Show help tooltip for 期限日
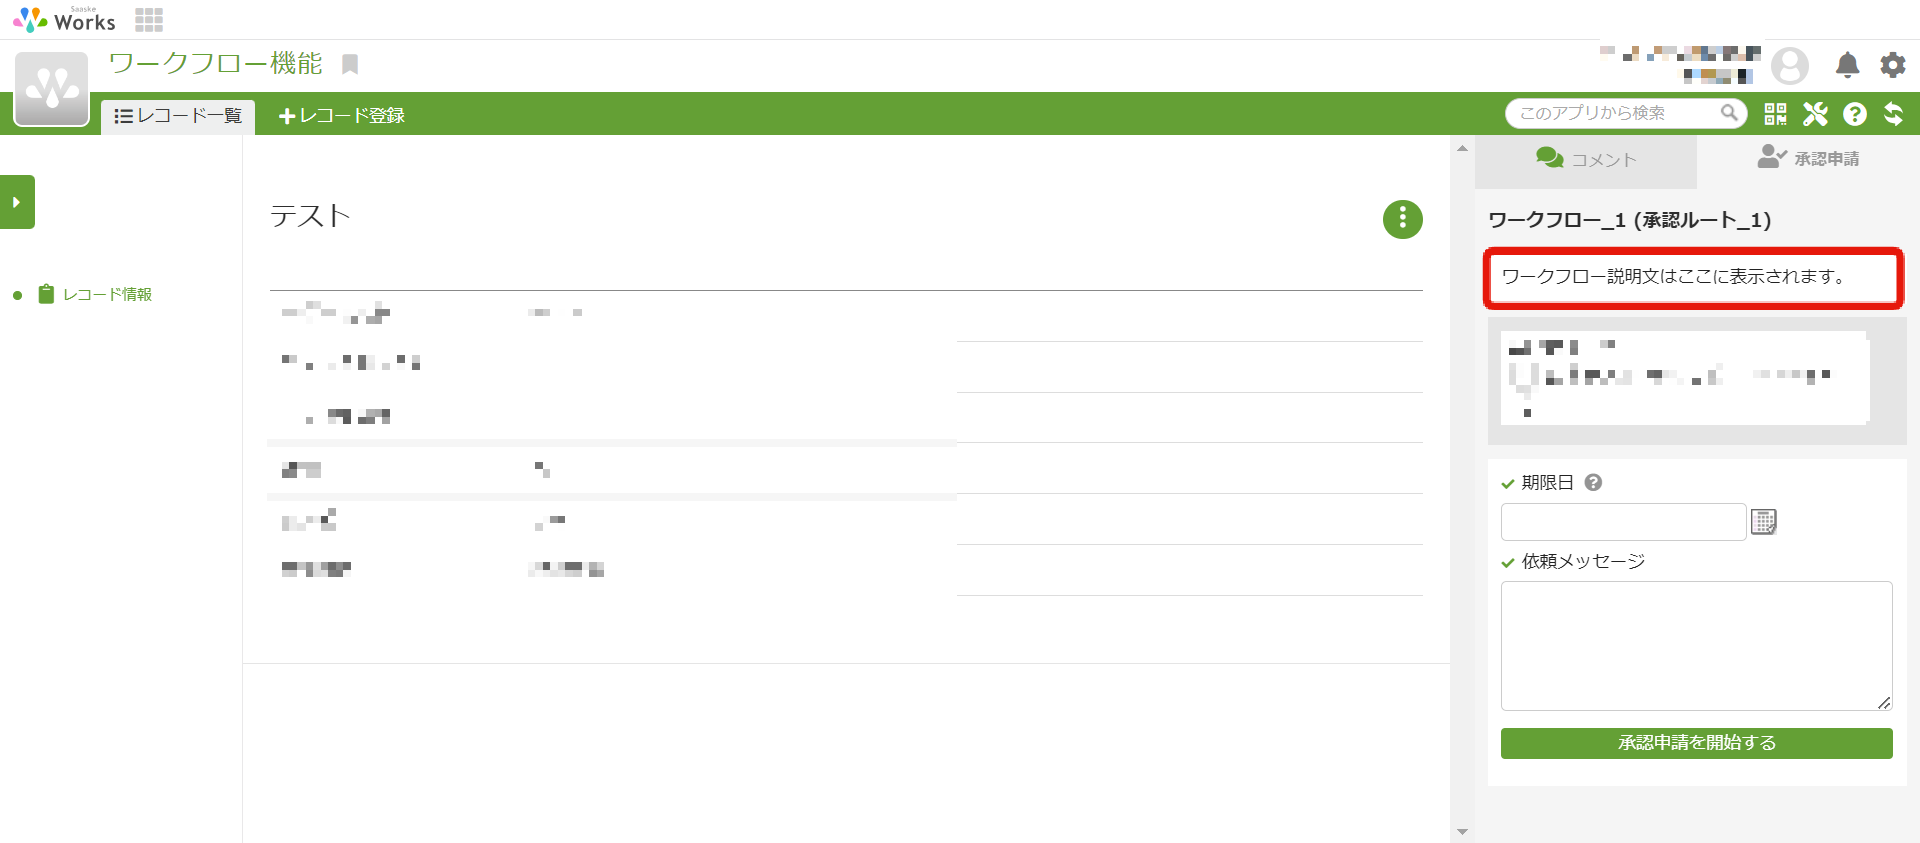This screenshot has height=843, width=1920. [x=1594, y=482]
